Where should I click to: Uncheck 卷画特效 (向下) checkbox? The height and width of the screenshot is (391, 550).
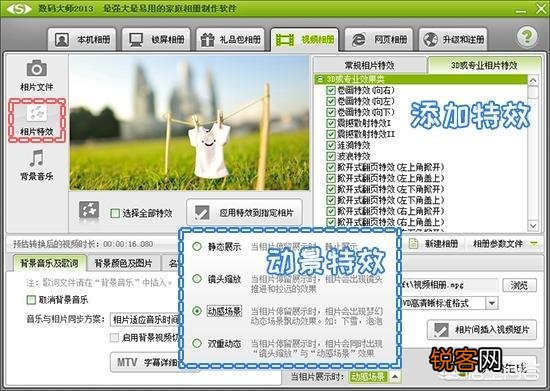click(331, 112)
